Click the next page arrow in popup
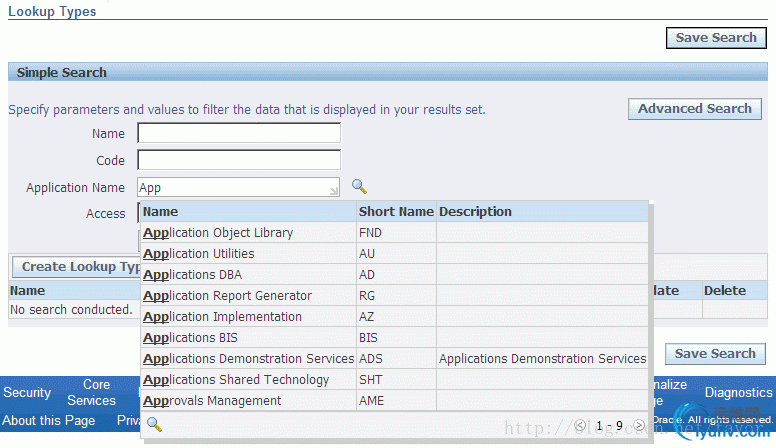 pos(639,425)
